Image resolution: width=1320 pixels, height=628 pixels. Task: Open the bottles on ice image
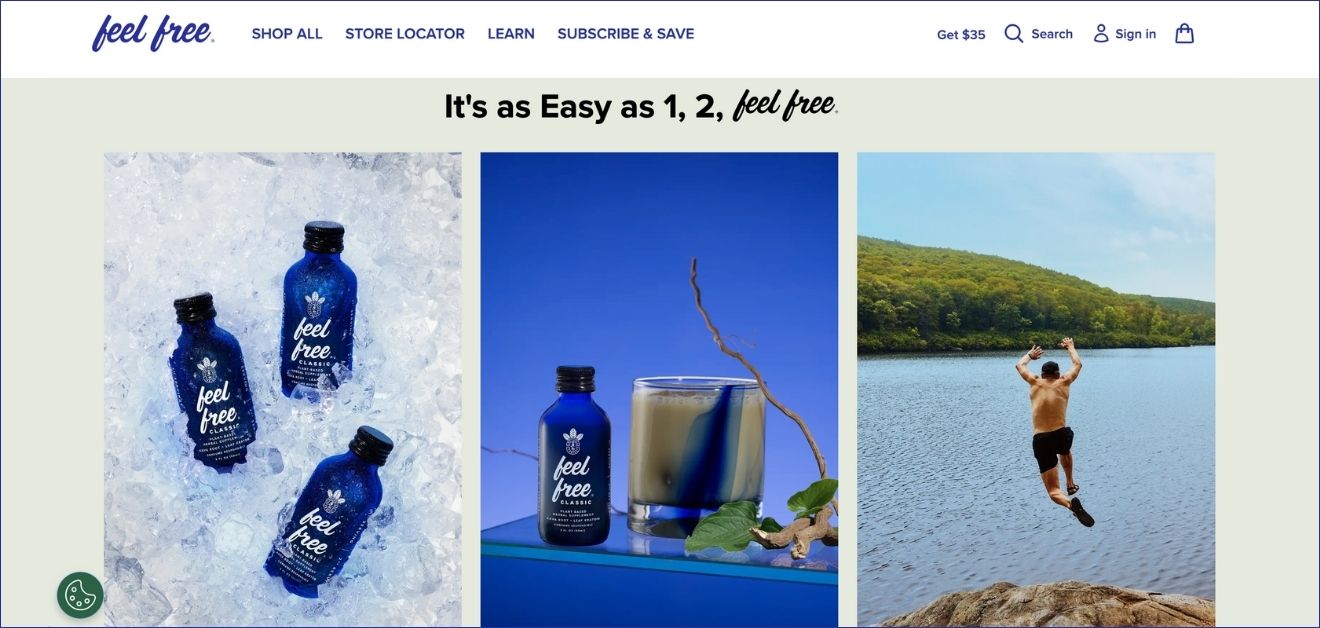point(283,389)
